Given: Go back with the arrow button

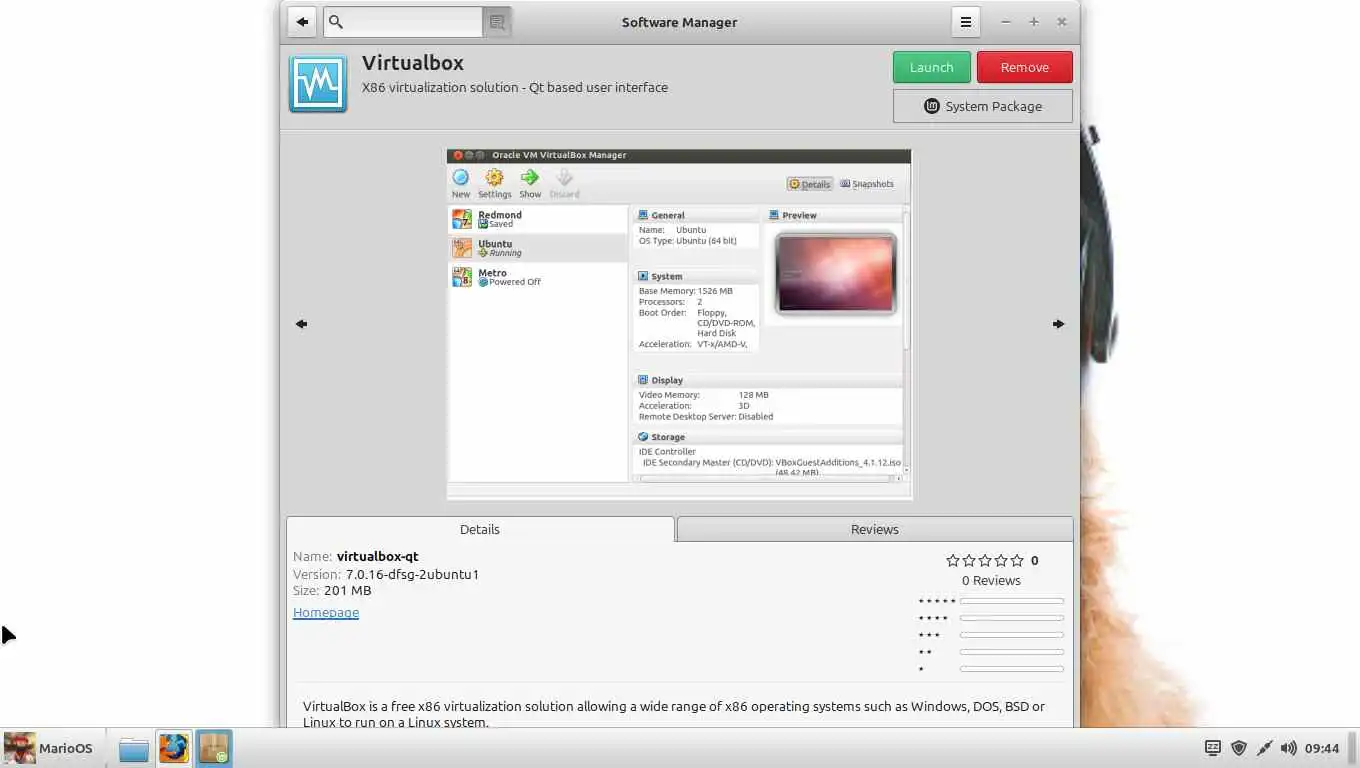Looking at the screenshot, I should click(302, 22).
